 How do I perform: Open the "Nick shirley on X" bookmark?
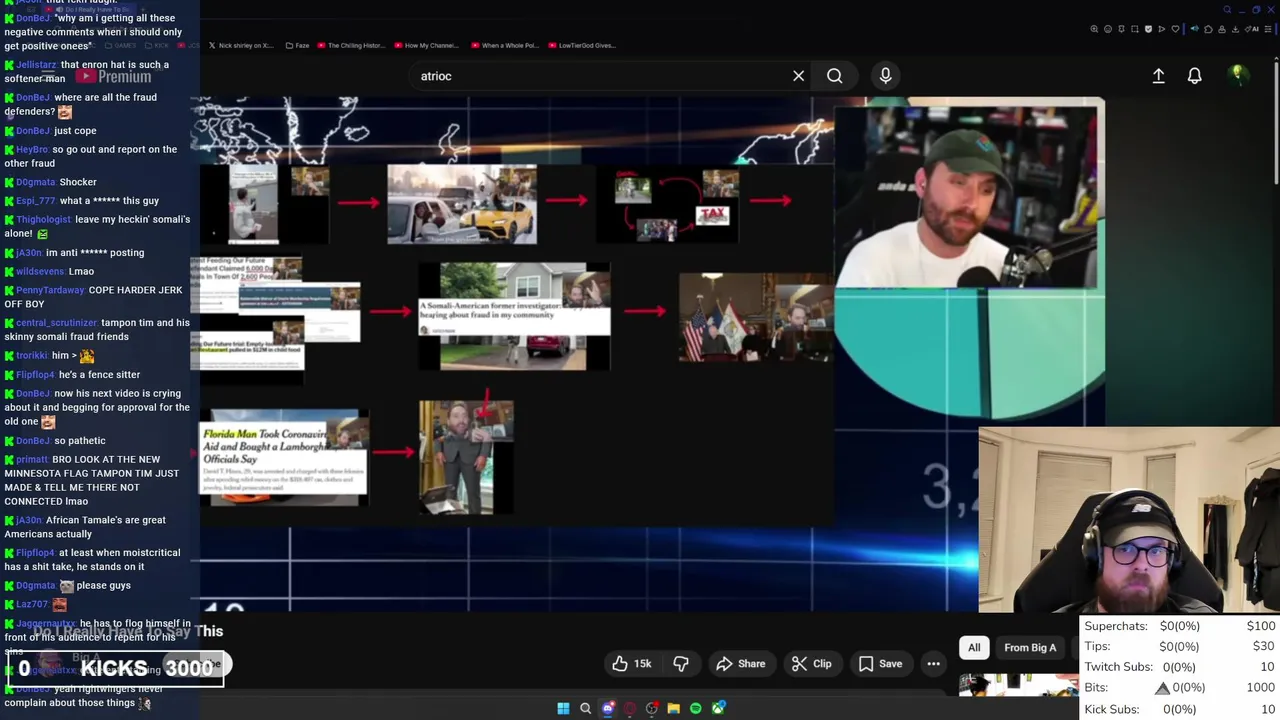240,45
